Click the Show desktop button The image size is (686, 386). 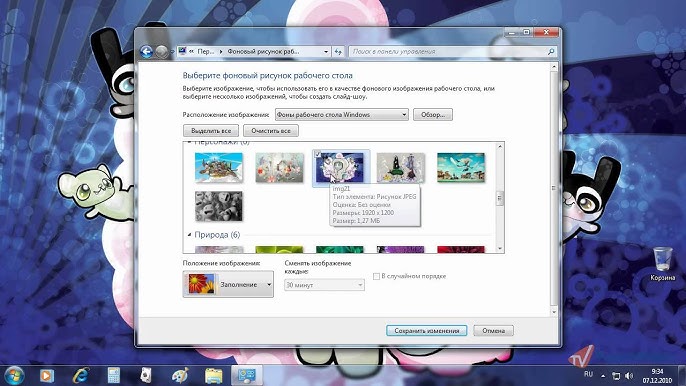[x=682, y=375]
